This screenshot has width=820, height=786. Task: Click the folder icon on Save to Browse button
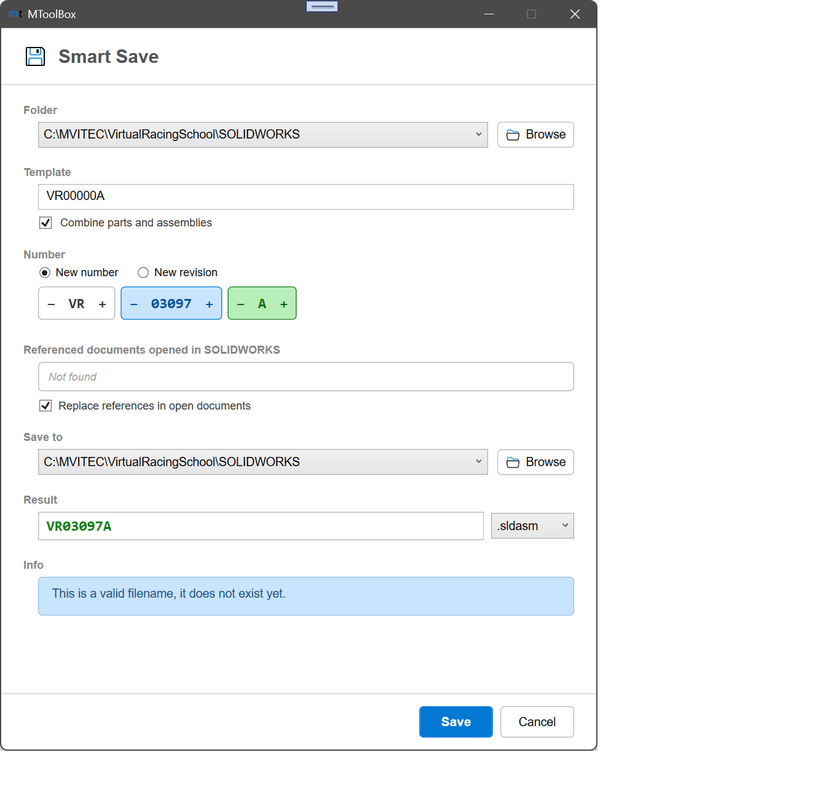[513, 462]
